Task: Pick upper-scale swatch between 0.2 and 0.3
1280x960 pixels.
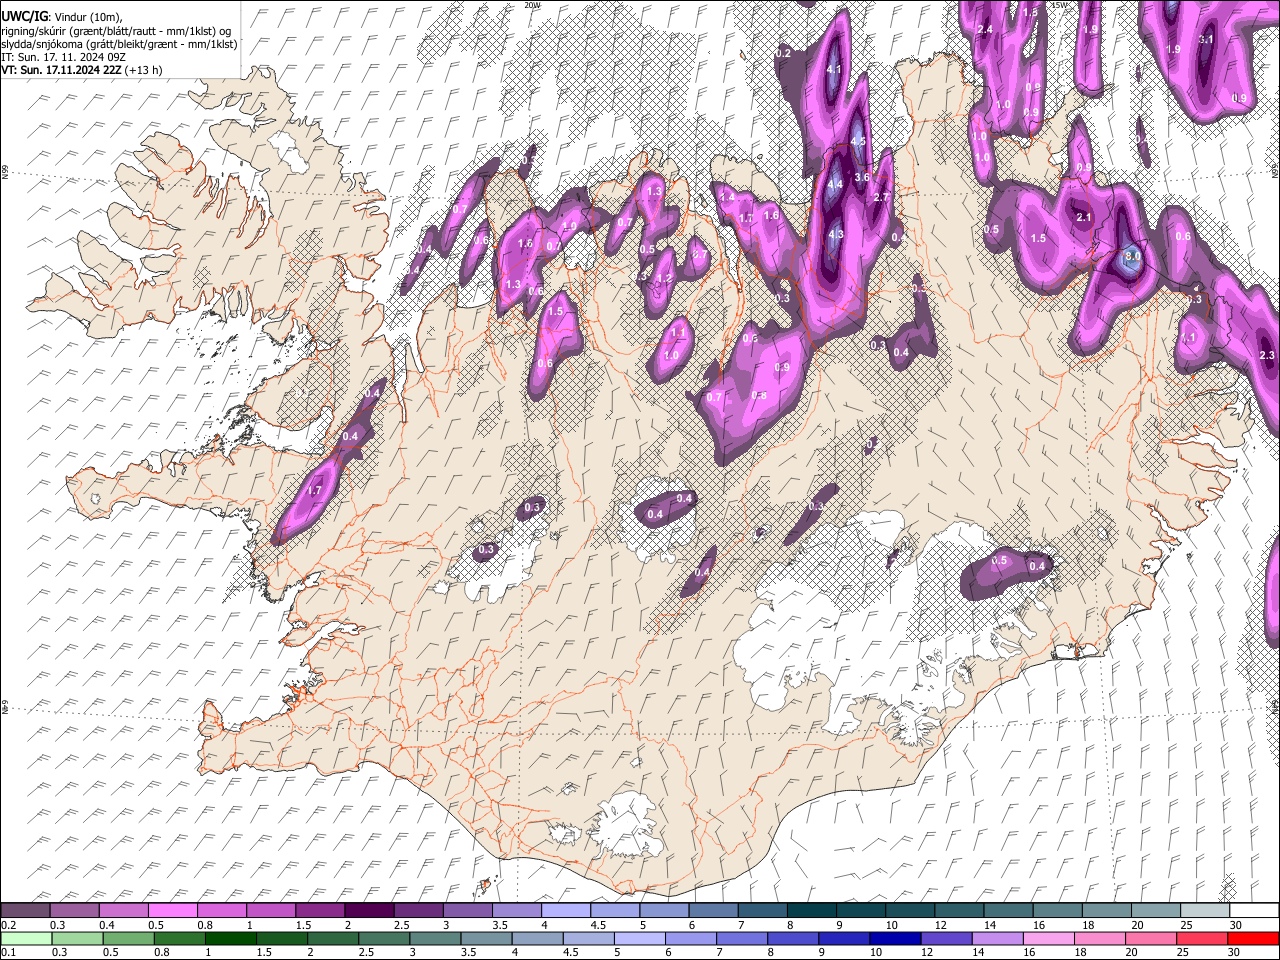Action: [25, 910]
